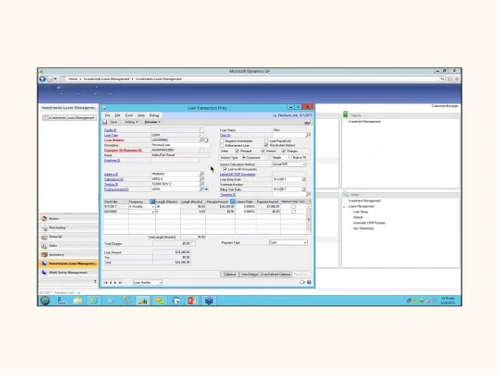This screenshot has height=375, width=500.
Task: Click the Collateral button
Action: pos(230,274)
